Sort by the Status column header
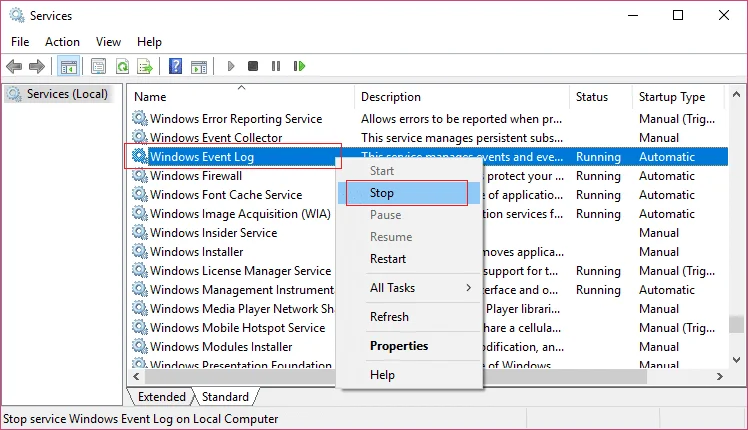 pos(601,97)
